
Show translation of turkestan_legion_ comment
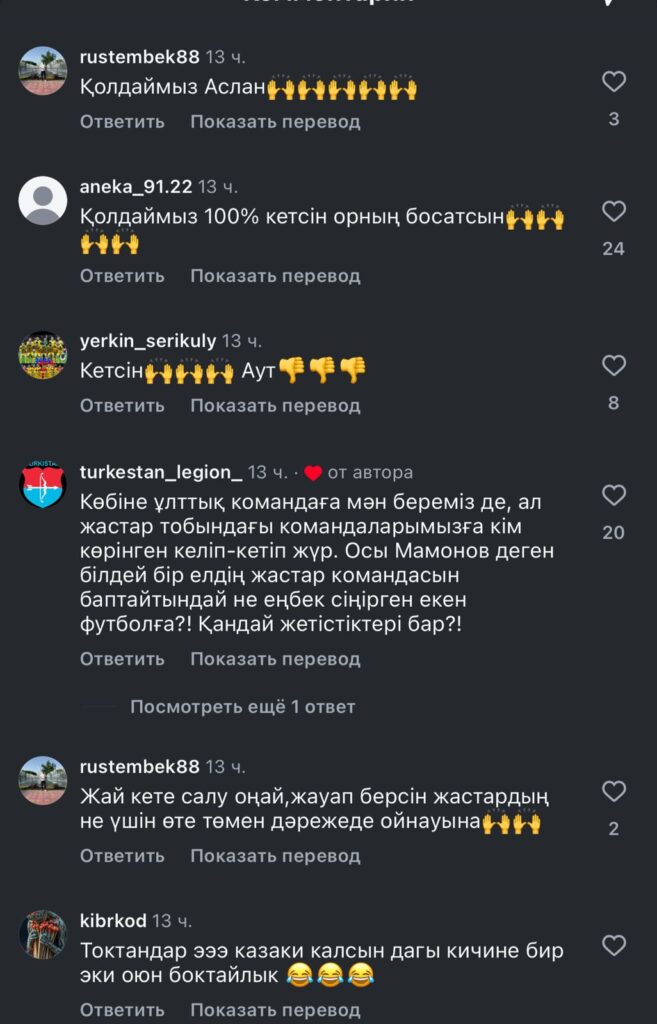point(275,659)
